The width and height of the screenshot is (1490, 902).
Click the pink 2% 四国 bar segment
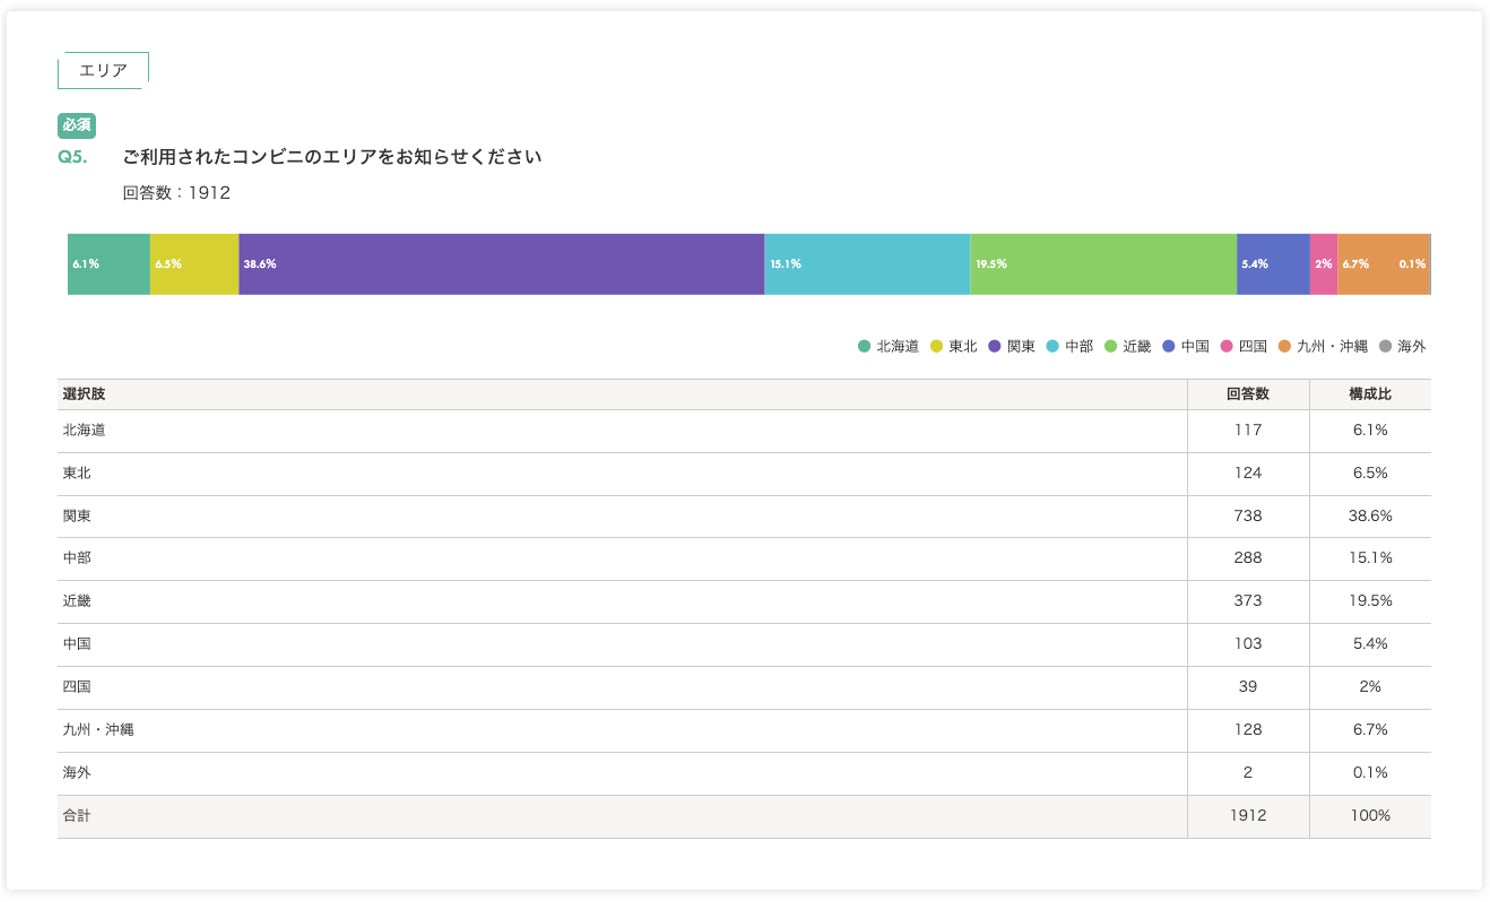[1323, 264]
